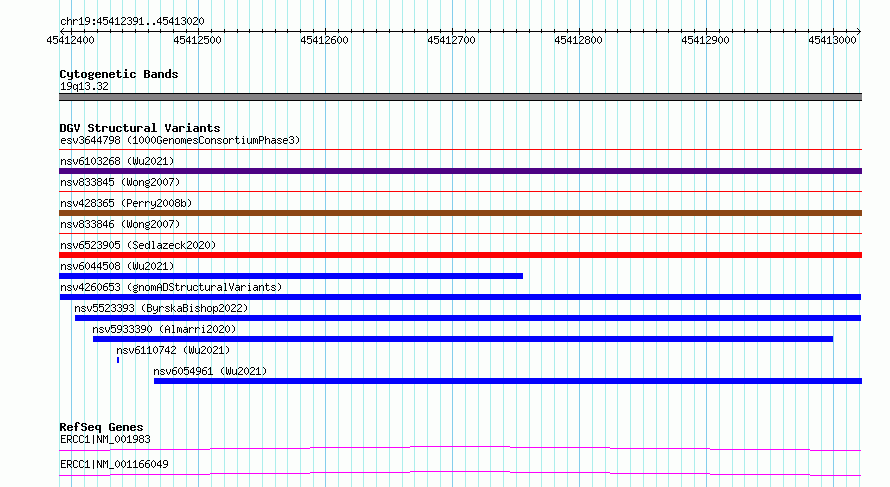Click the 19q13.32 band label

point(84,86)
